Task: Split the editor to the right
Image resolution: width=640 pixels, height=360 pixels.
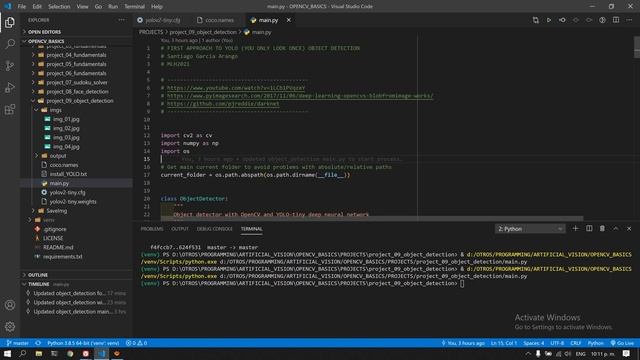Action: (x=616, y=20)
